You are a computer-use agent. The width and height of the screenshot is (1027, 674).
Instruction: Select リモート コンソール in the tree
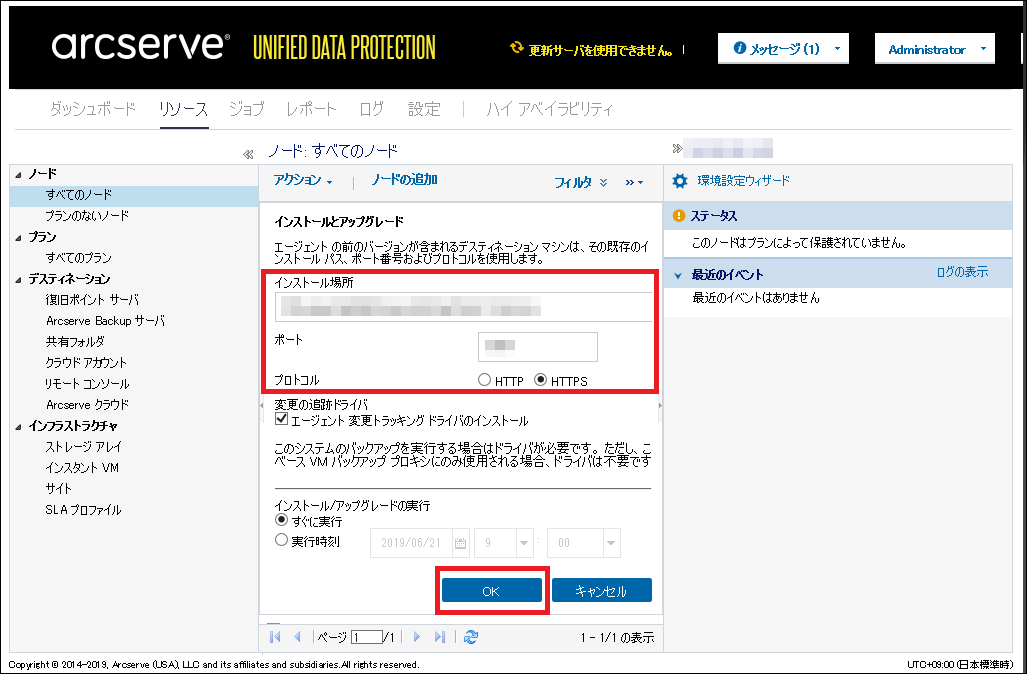(87, 384)
